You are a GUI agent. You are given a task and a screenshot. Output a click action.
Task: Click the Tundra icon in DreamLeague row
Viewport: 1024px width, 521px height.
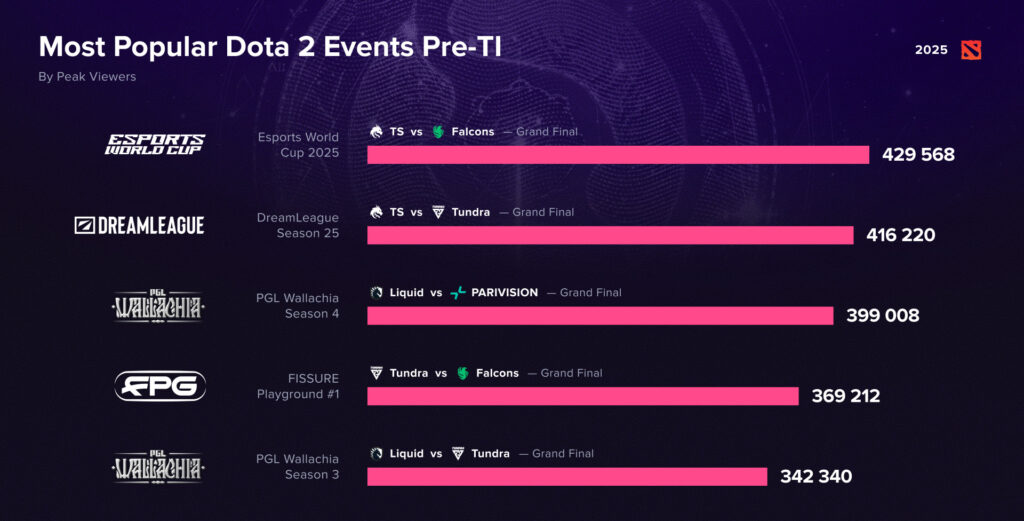point(438,212)
